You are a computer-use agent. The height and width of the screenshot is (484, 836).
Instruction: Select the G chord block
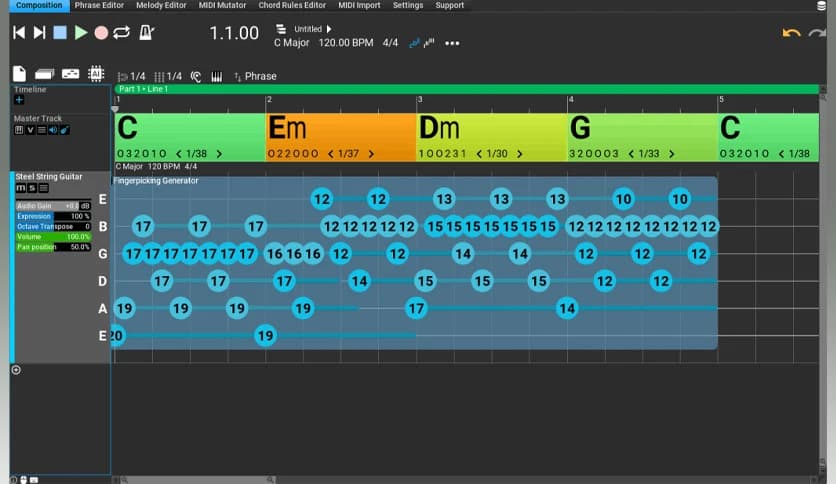click(x=642, y=137)
